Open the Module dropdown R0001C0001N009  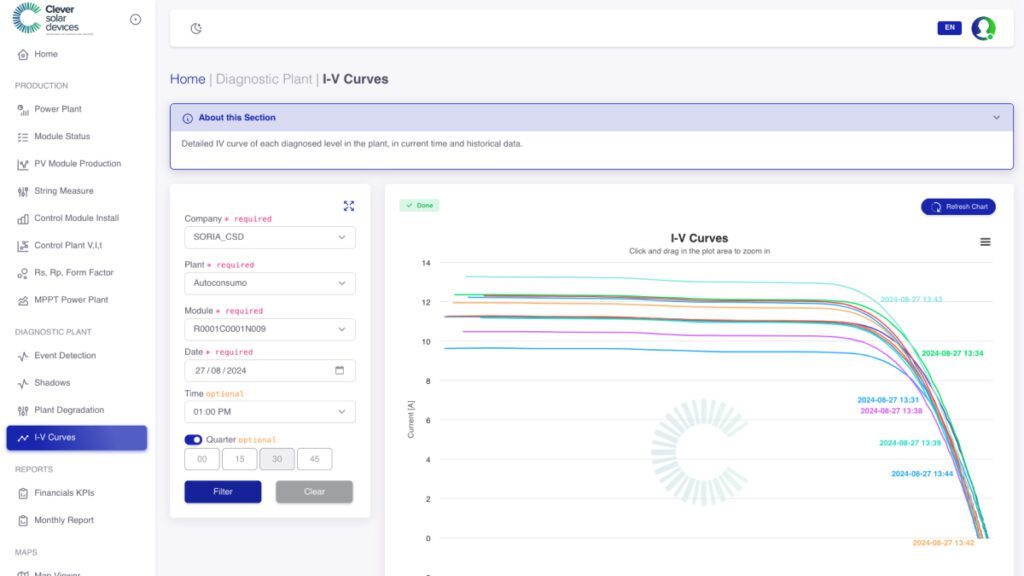[x=270, y=329]
